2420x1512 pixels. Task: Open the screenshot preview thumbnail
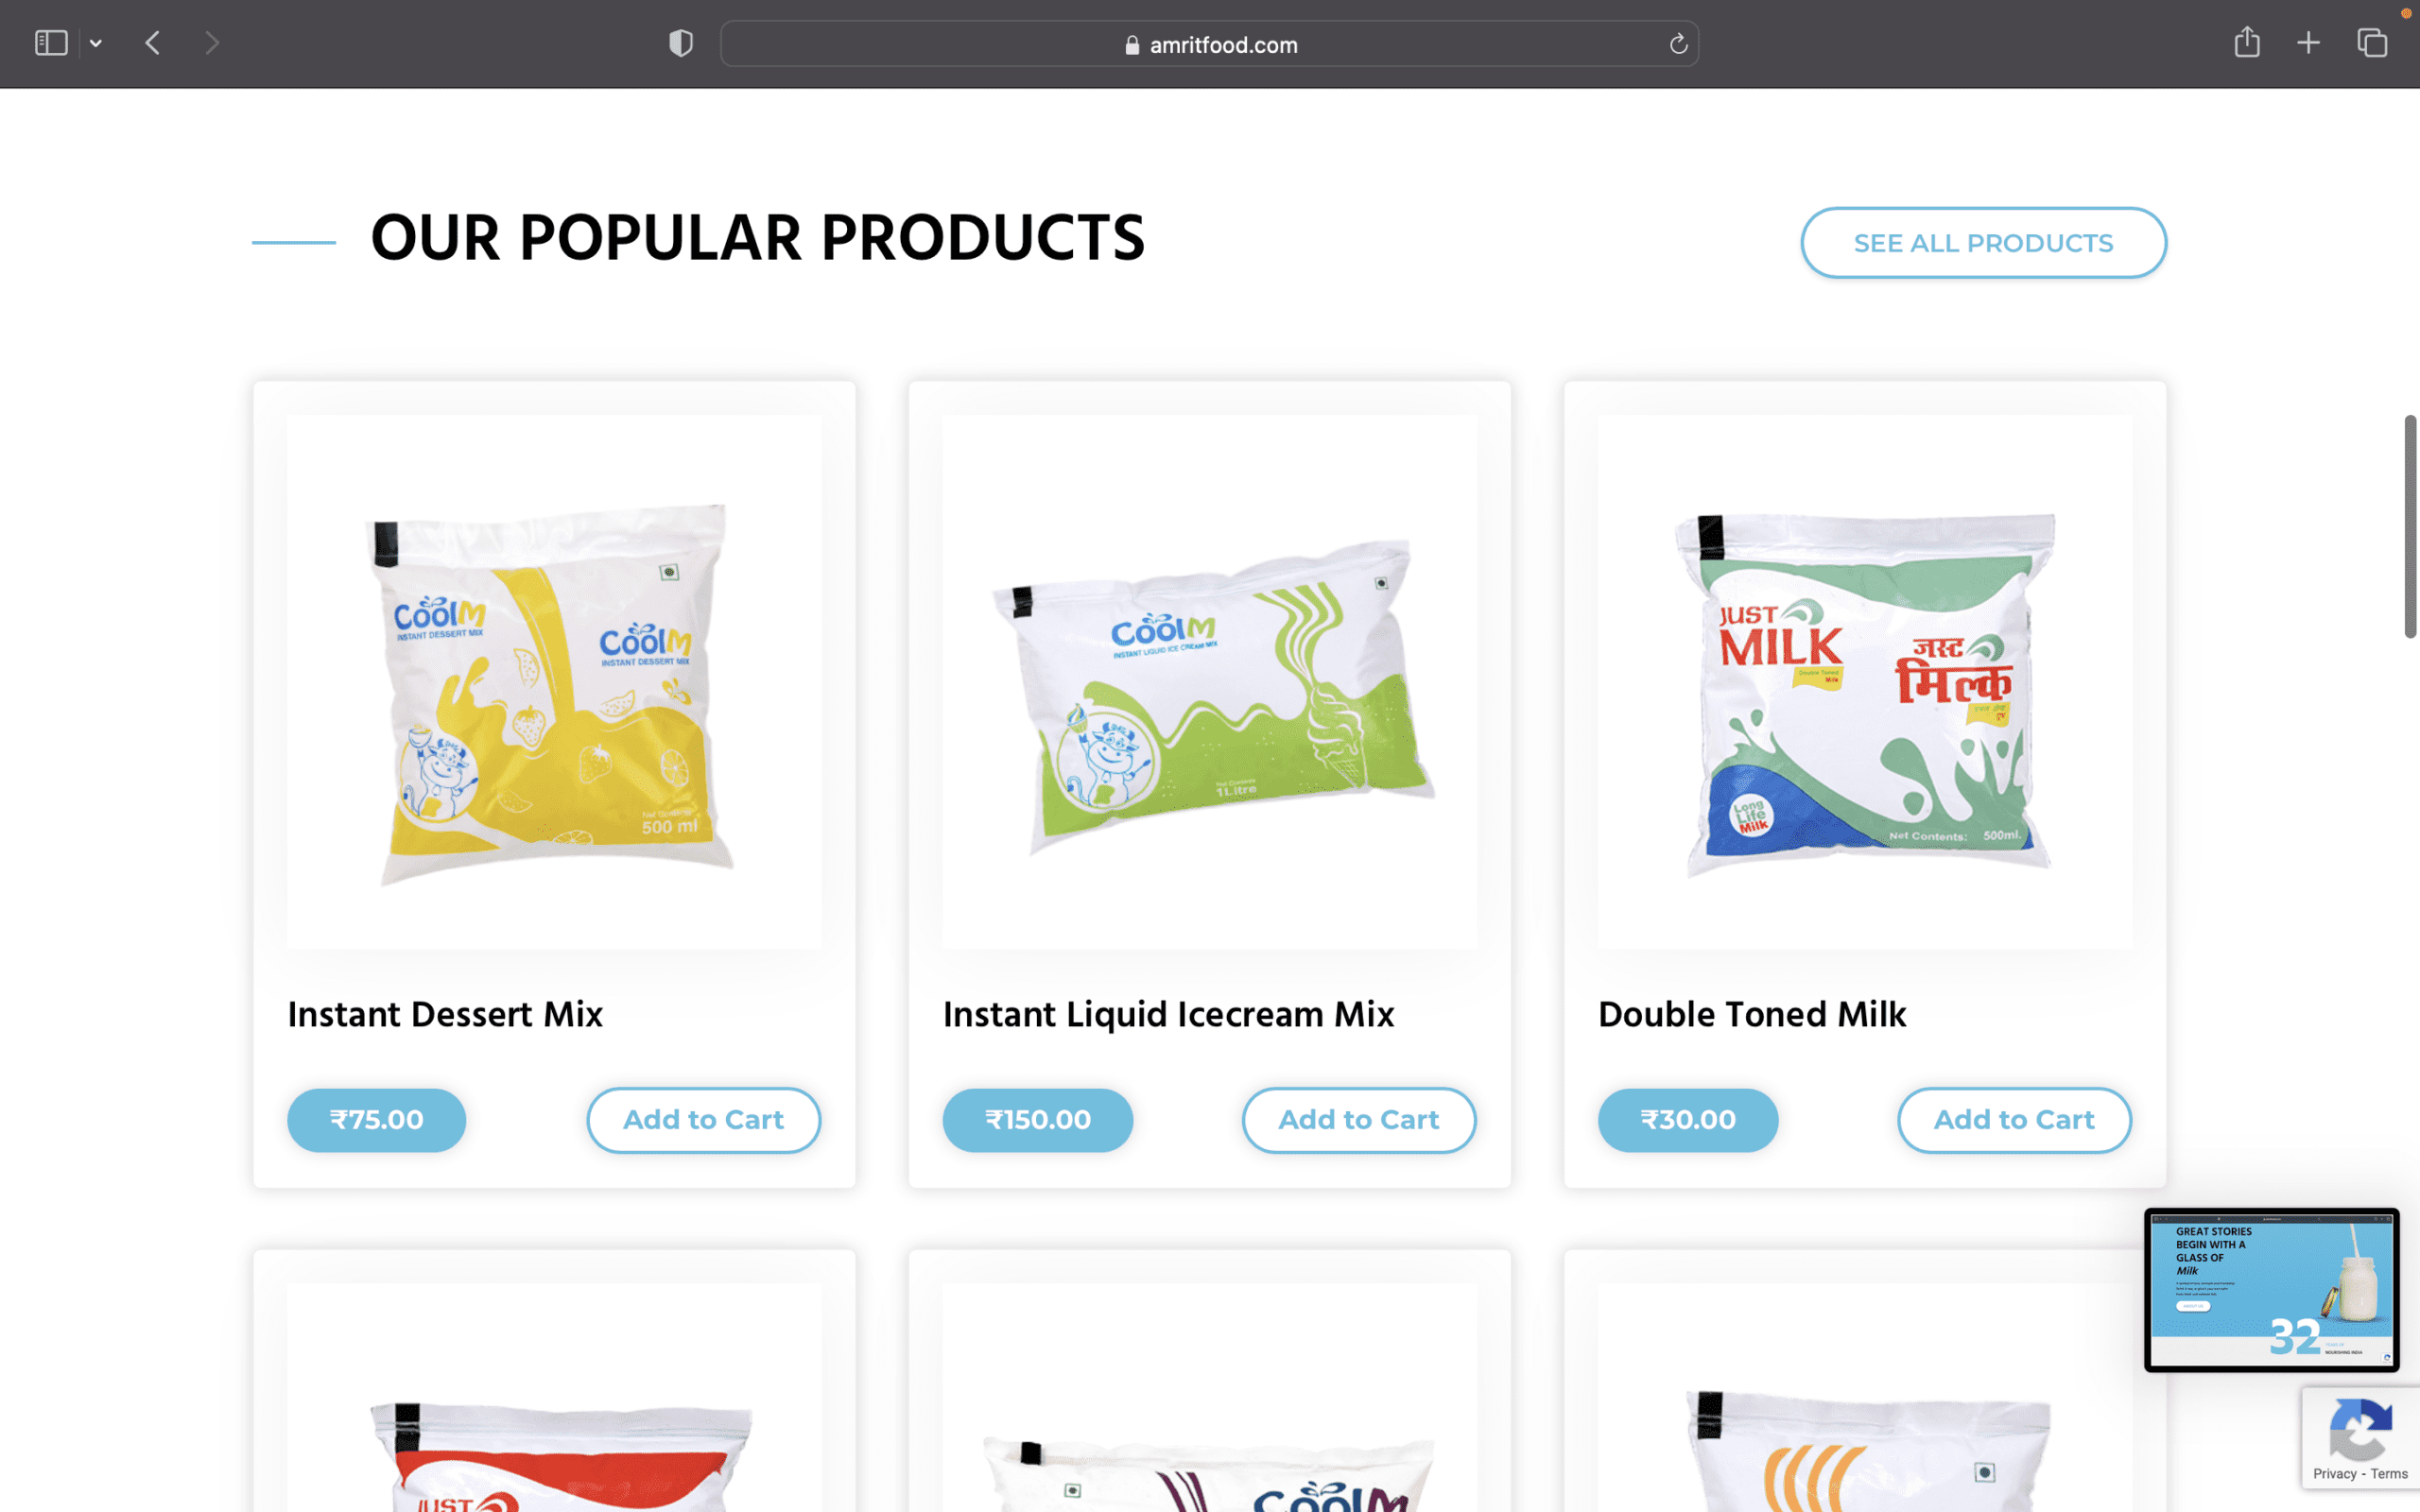tap(2271, 1289)
